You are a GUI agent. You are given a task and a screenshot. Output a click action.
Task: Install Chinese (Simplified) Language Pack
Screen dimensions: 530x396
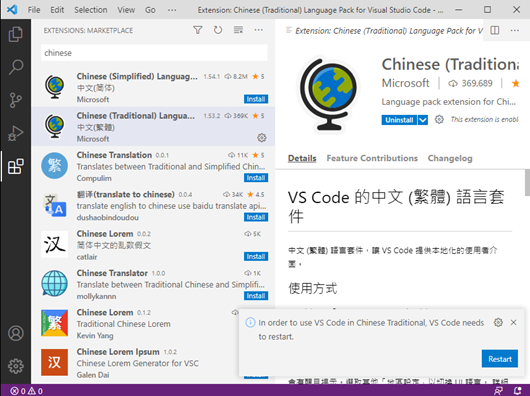[x=256, y=99]
